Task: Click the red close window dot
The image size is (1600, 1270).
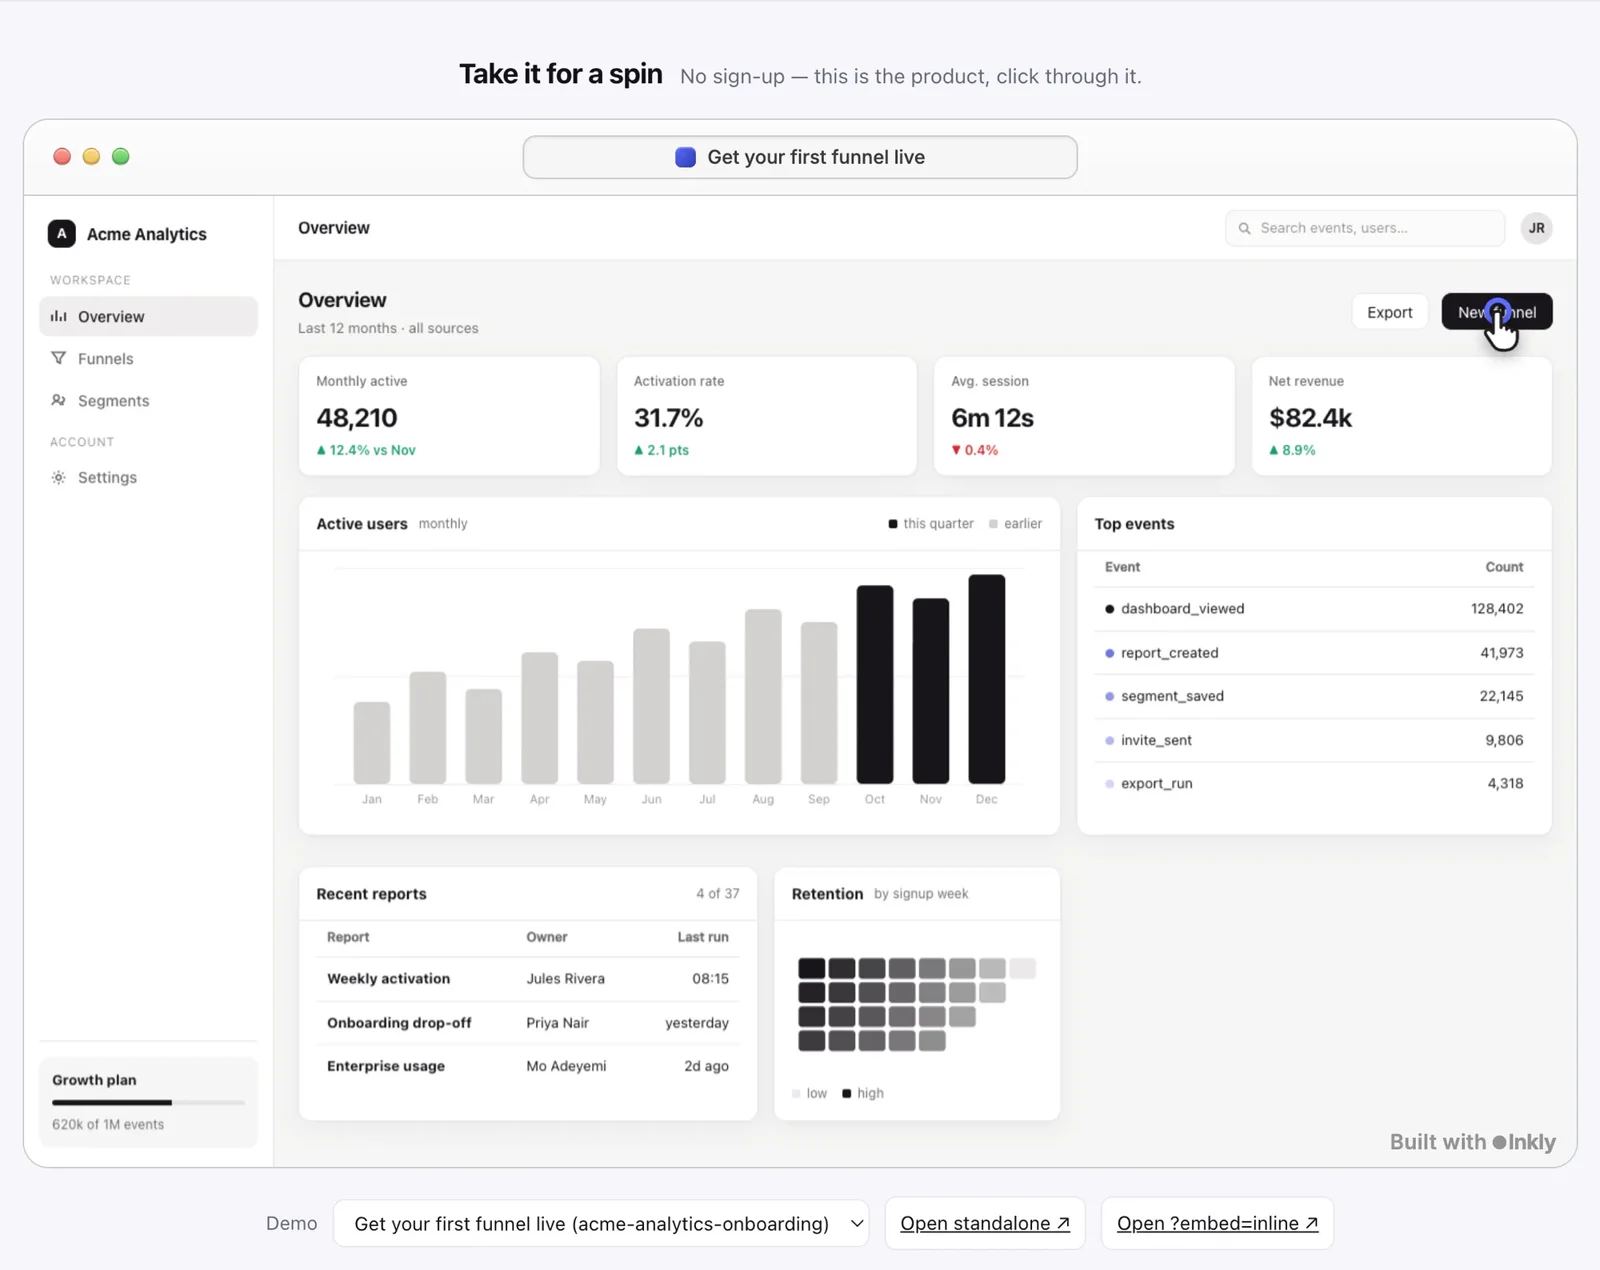Action: [62, 156]
